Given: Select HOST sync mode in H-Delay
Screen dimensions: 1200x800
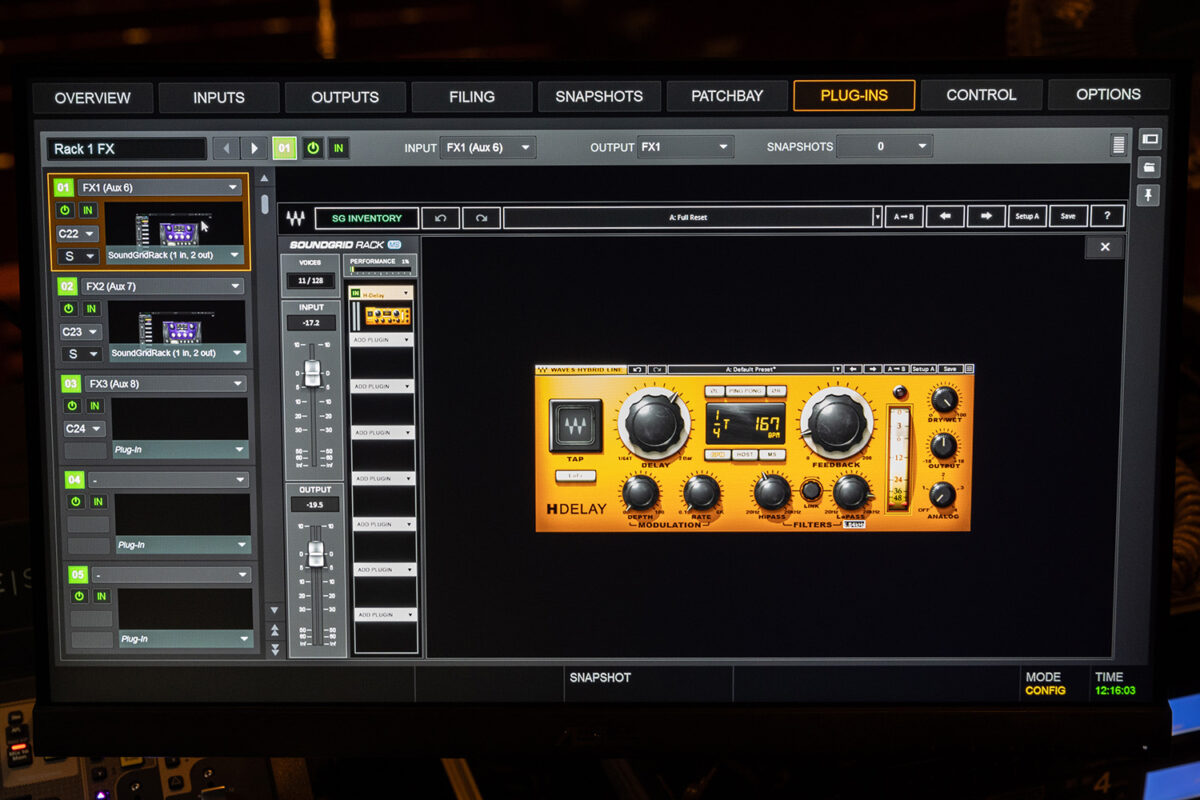Looking at the screenshot, I should coord(745,454).
